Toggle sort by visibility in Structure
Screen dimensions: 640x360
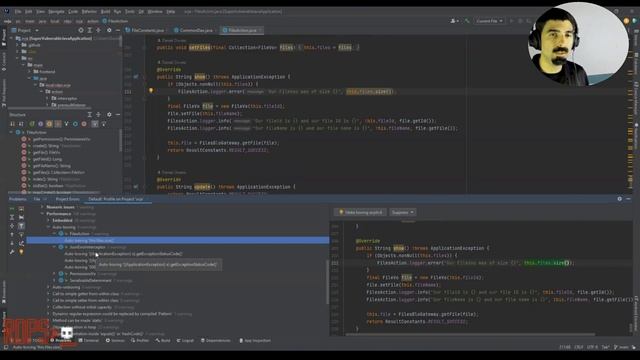tap(12, 124)
